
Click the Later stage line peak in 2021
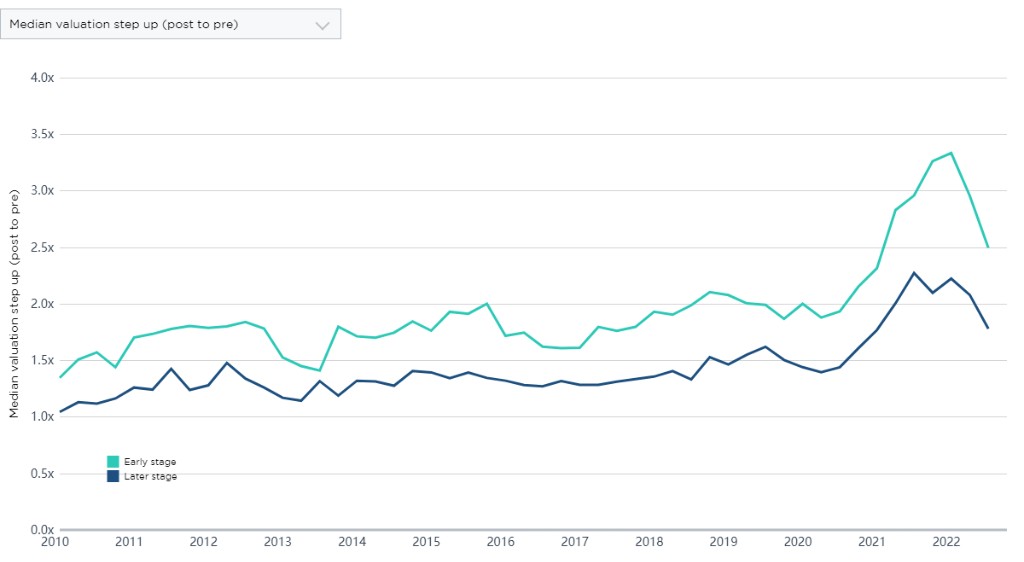click(x=914, y=272)
